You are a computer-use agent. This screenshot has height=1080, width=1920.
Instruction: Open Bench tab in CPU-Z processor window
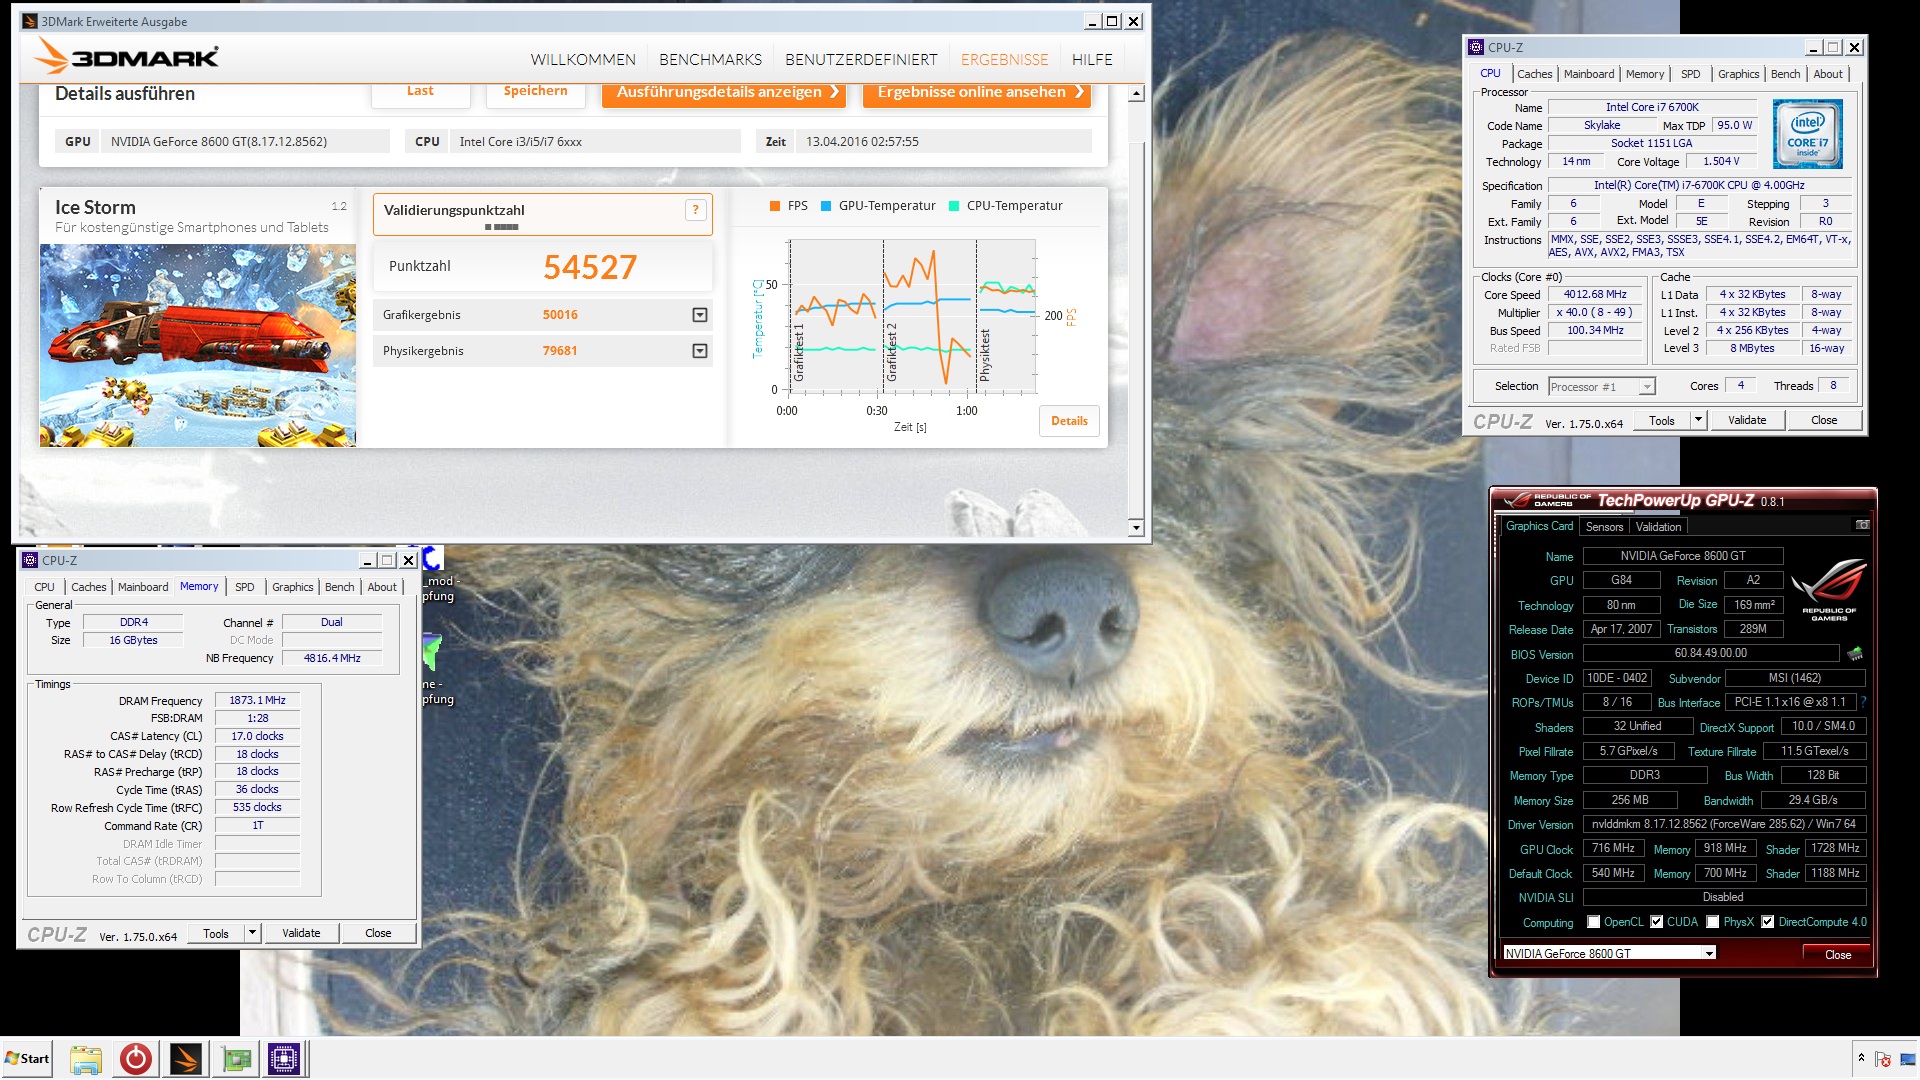(1785, 74)
